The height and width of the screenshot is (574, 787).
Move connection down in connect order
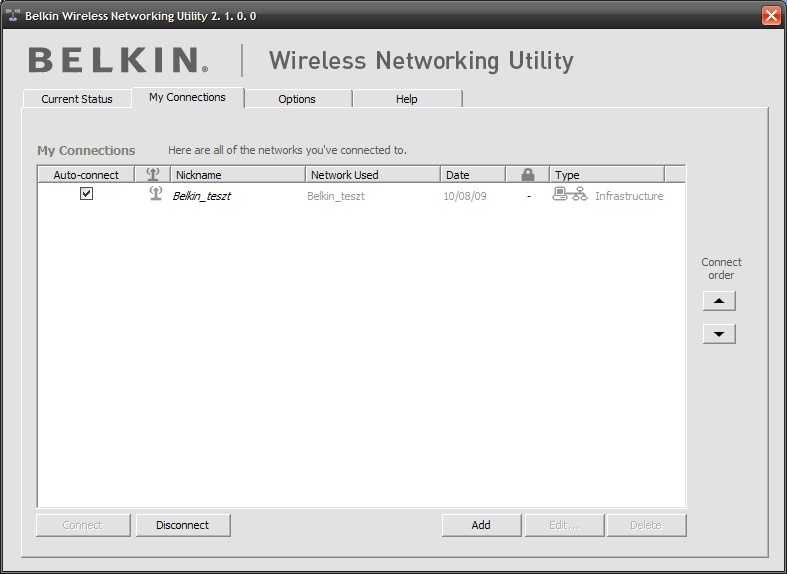pyautogui.click(x=719, y=334)
